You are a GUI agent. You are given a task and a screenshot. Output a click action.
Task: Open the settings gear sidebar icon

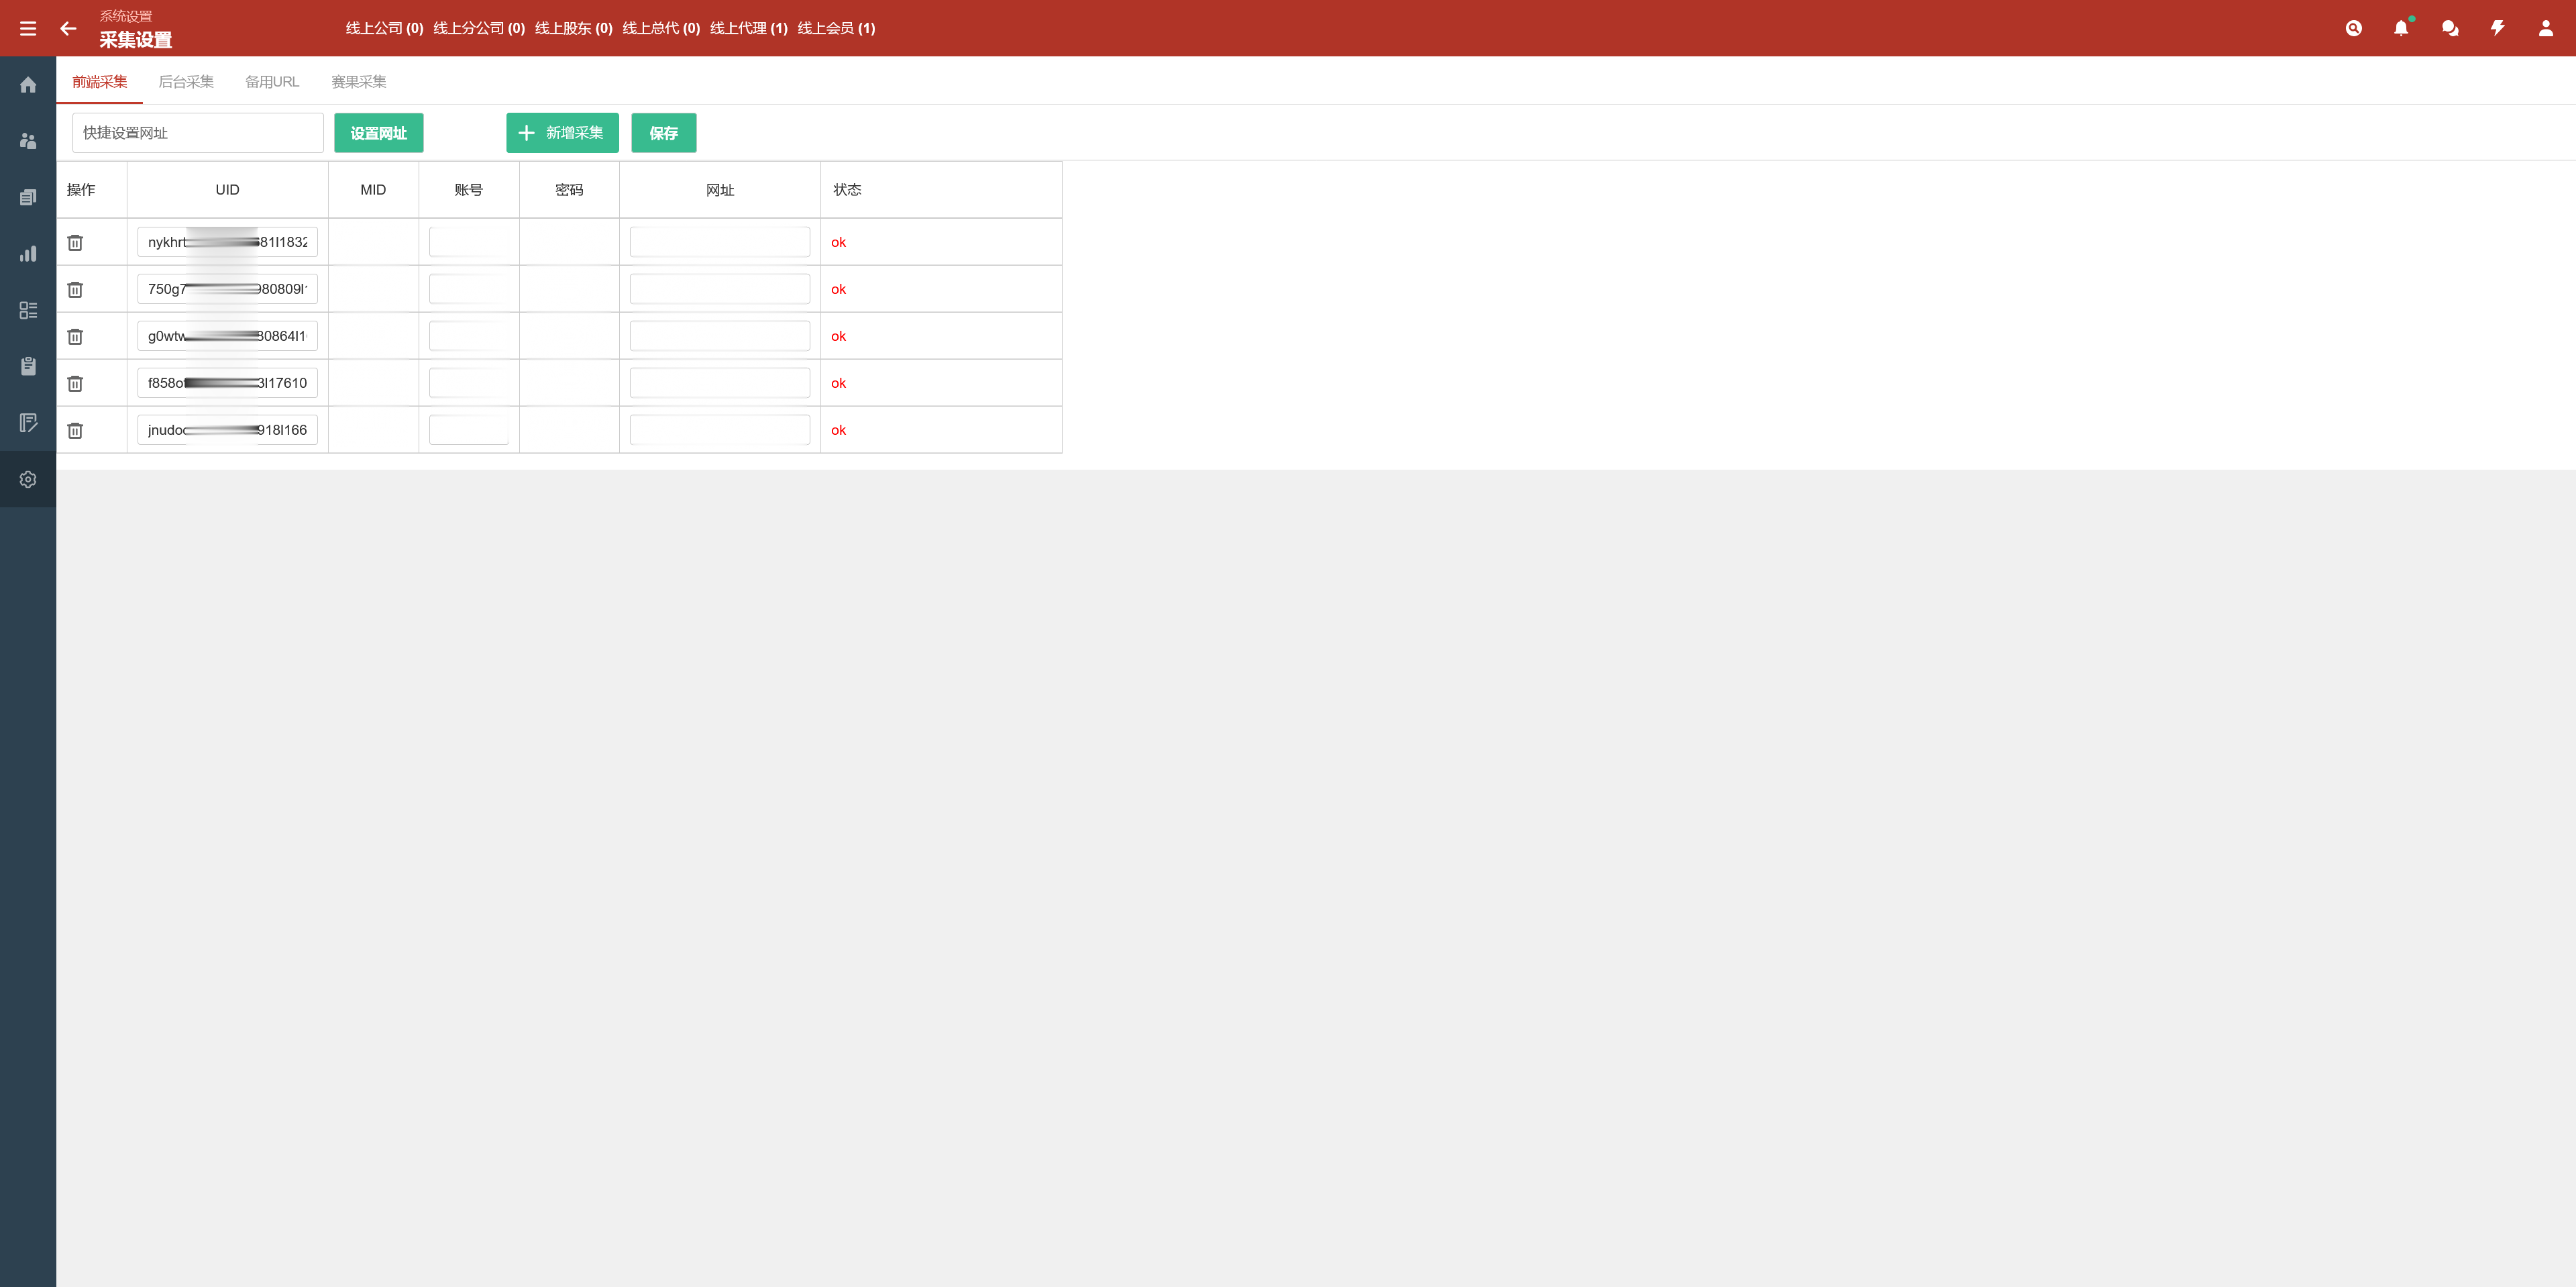click(x=28, y=479)
